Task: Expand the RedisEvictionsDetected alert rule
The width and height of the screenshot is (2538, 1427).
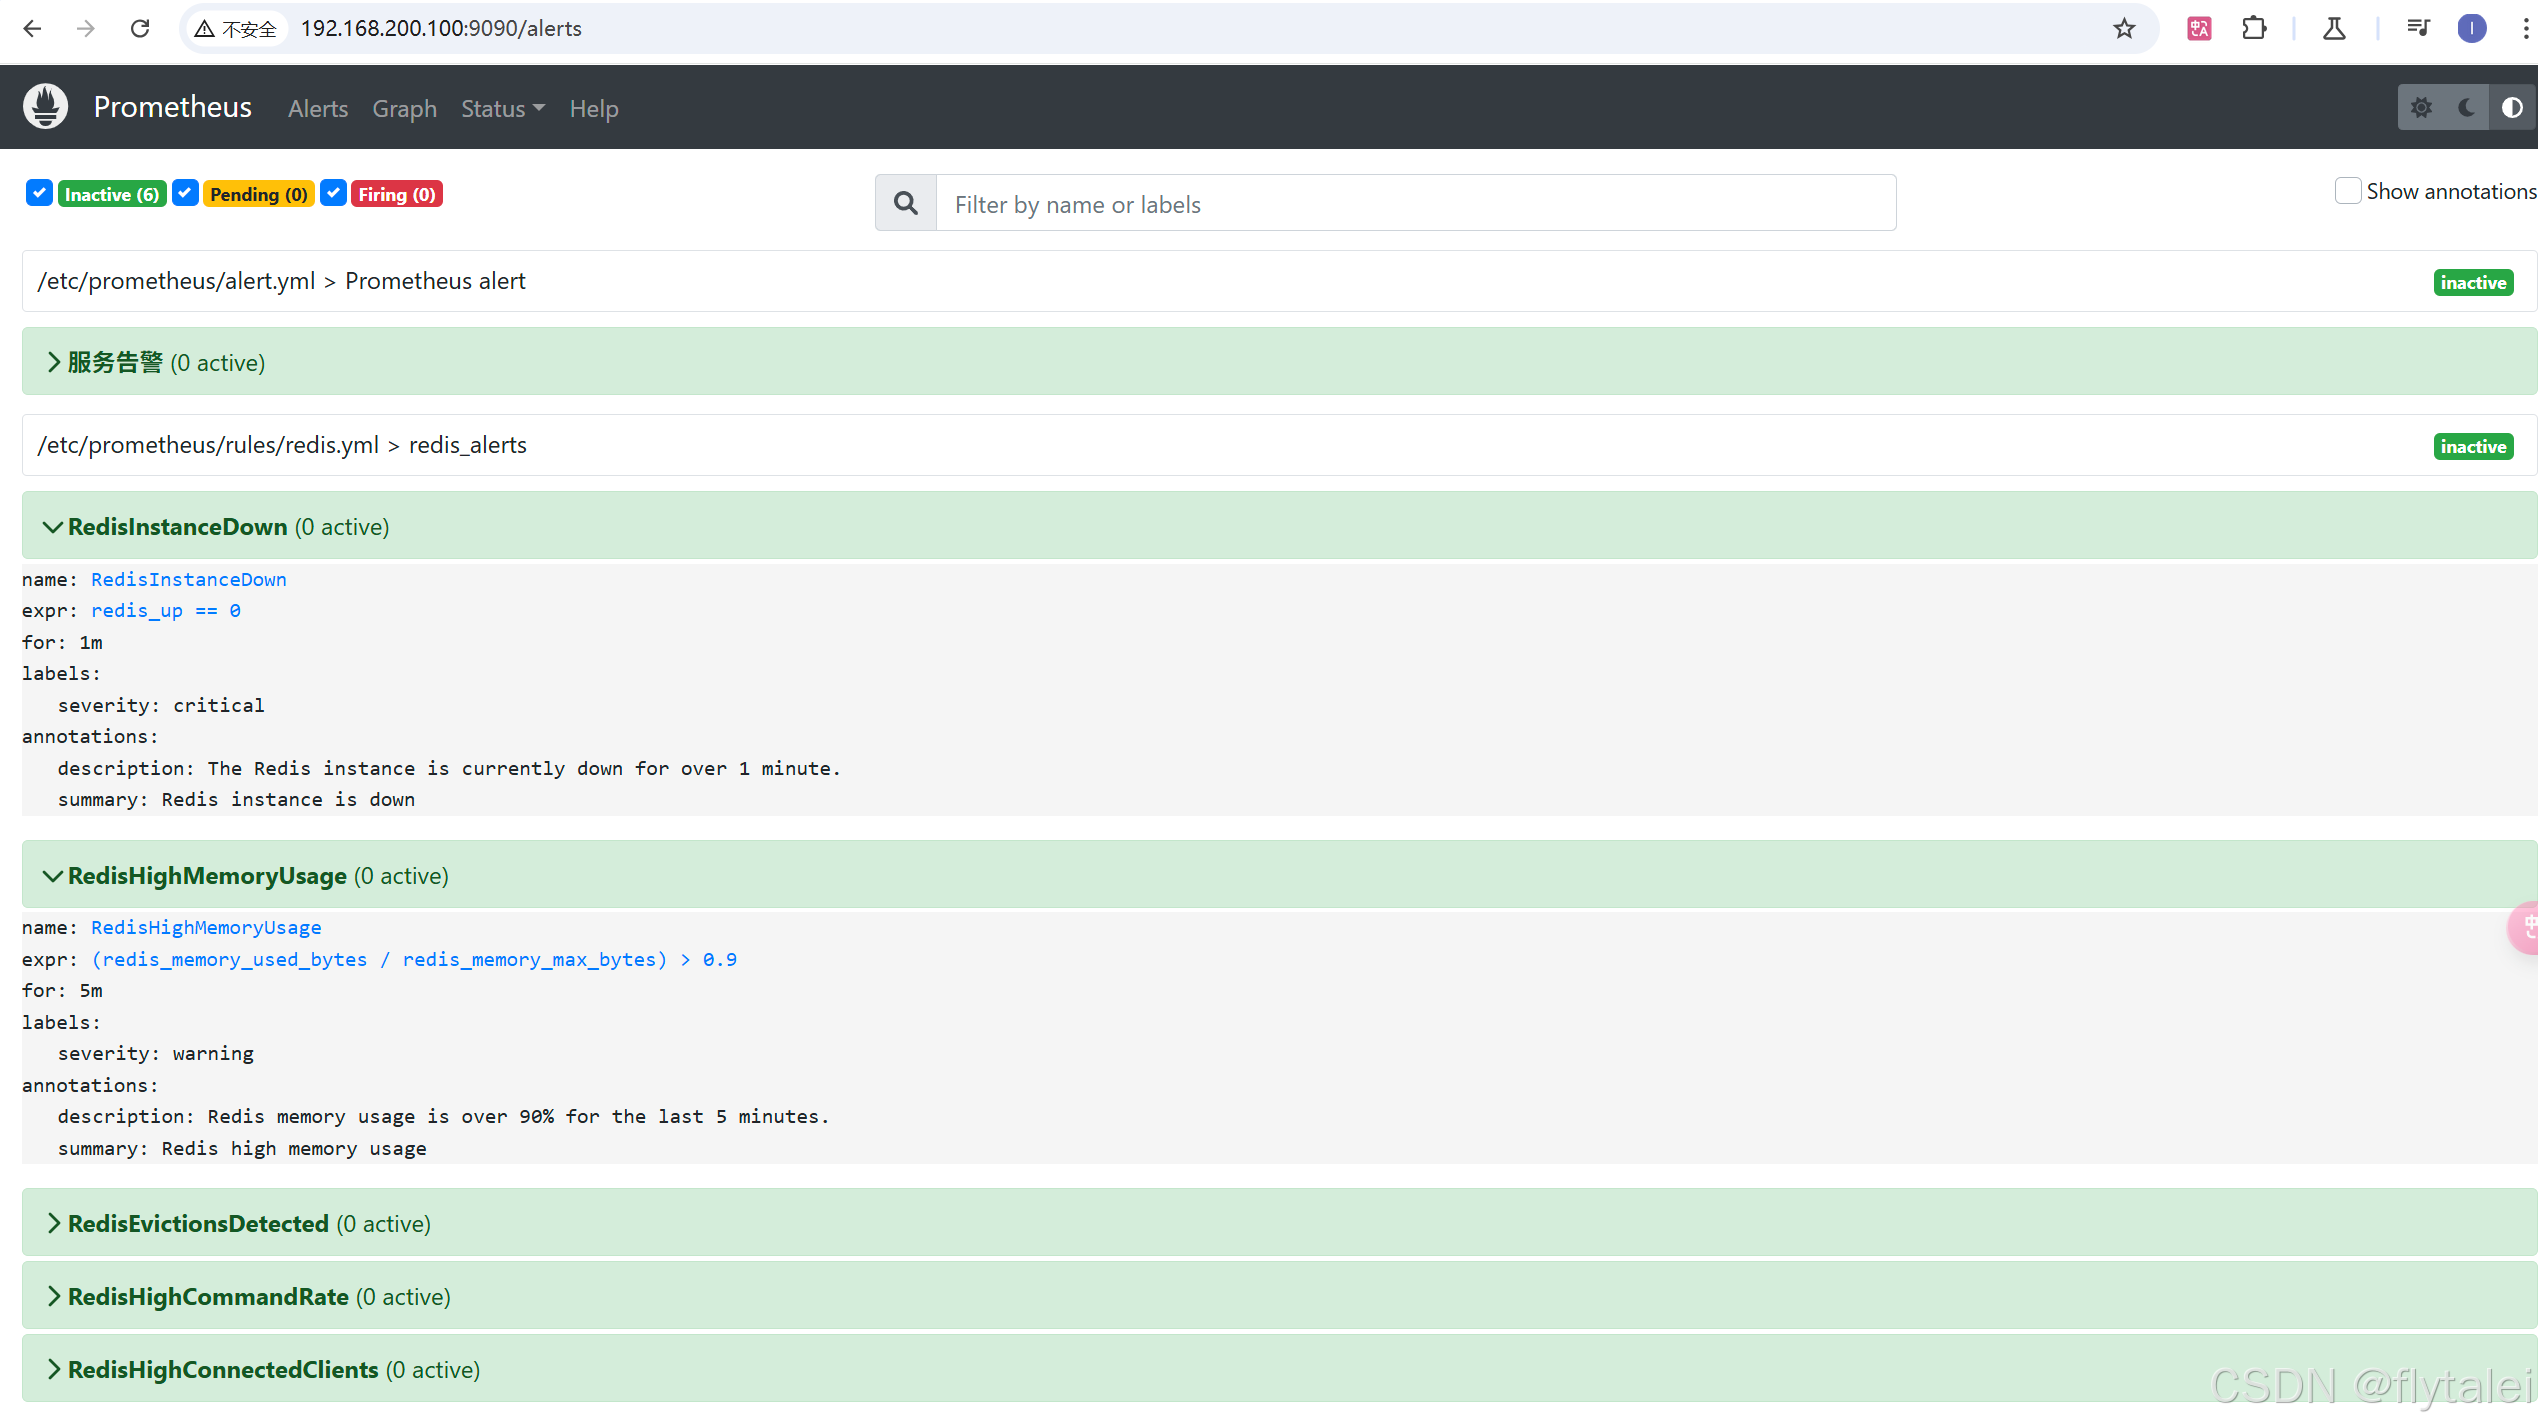Action: 198,1224
